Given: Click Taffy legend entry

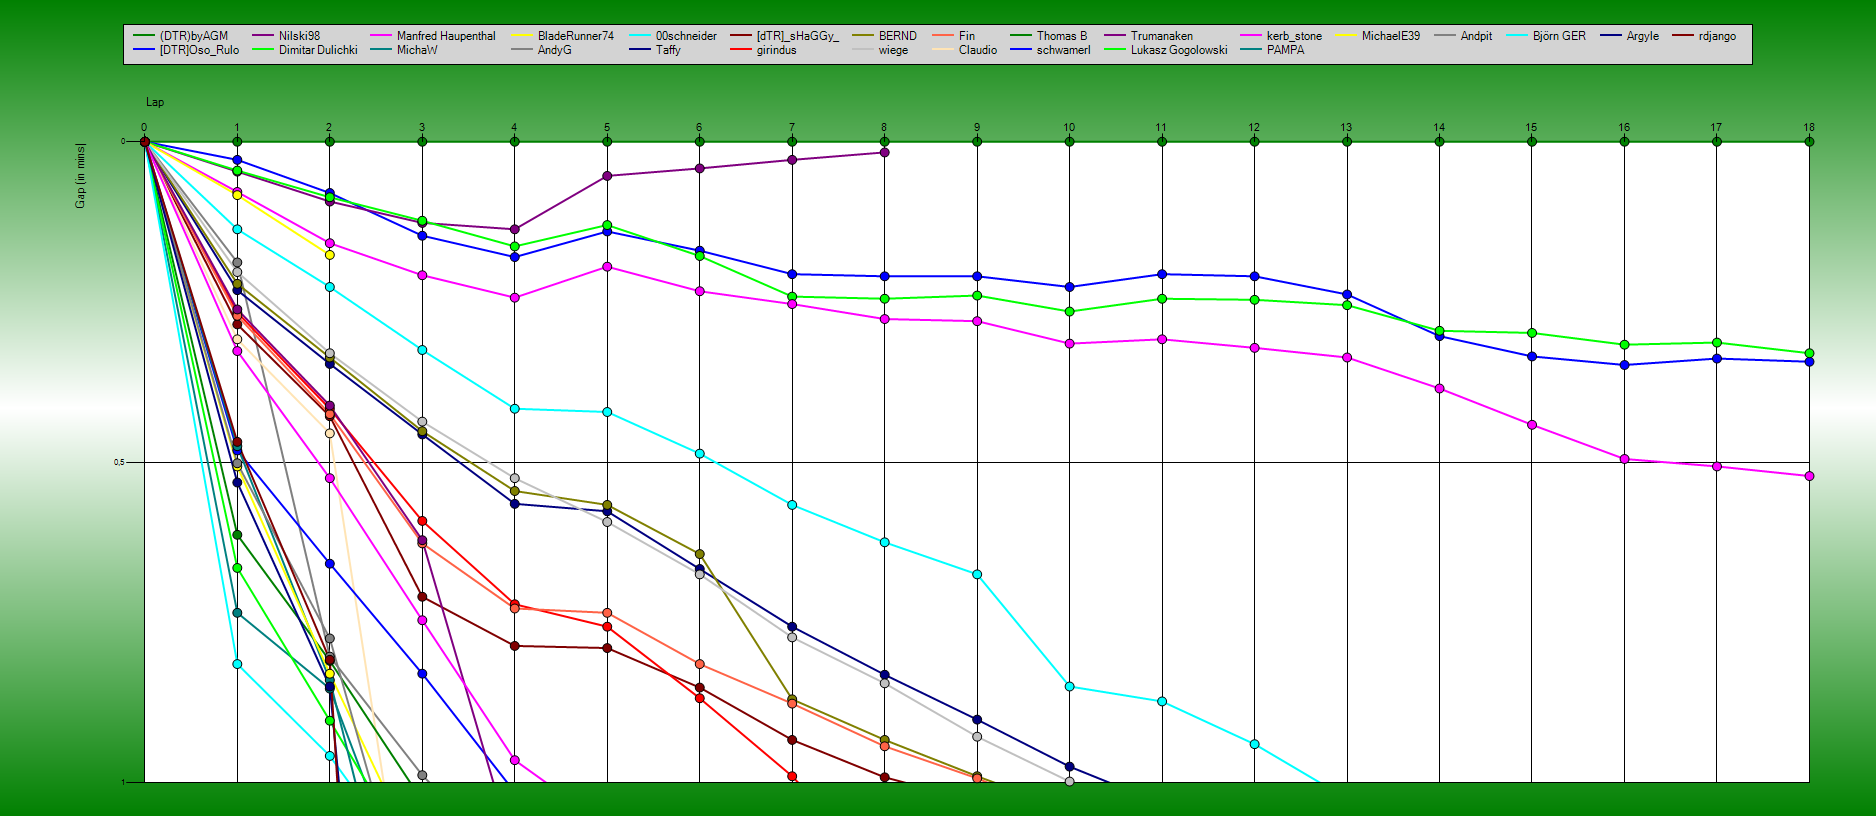Looking at the screenshot, I should (x=668, y=50).
